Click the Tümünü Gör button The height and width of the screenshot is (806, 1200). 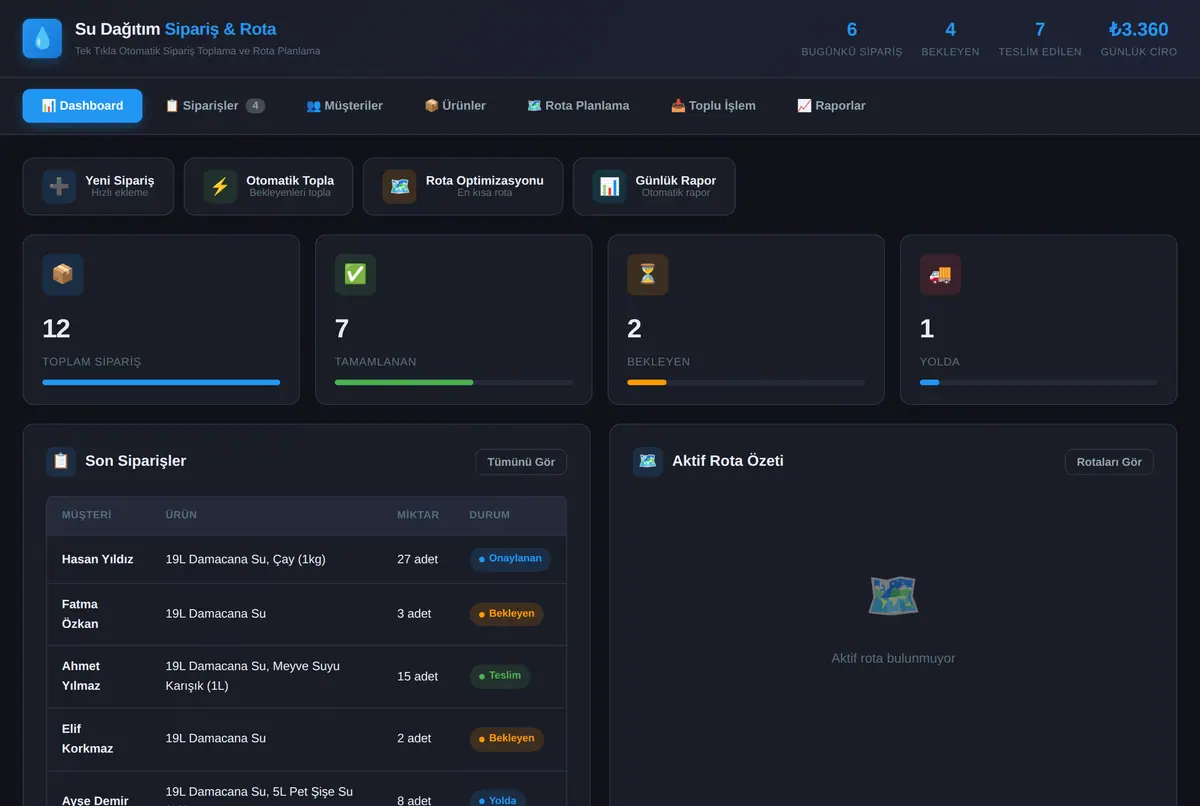(521, 462)
